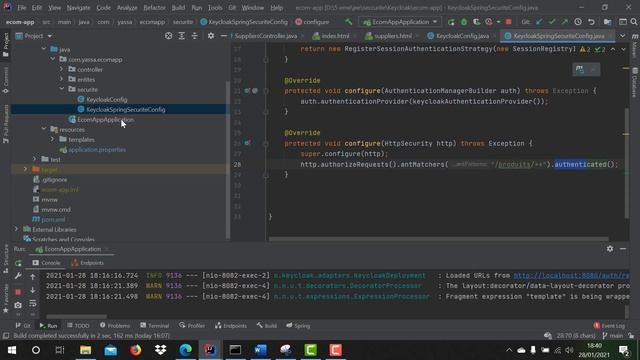Screen dimensions: 640x360
Task: Open the Refactor menu
Action: click(x=154, y=8)
